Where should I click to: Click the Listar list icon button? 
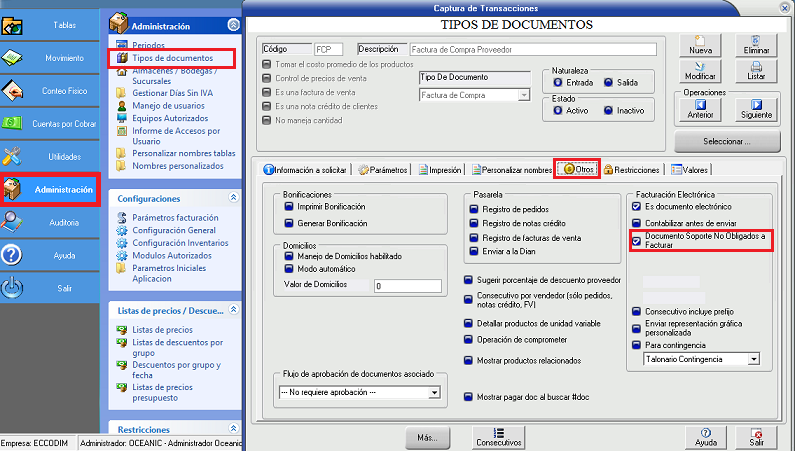[757, 70]
